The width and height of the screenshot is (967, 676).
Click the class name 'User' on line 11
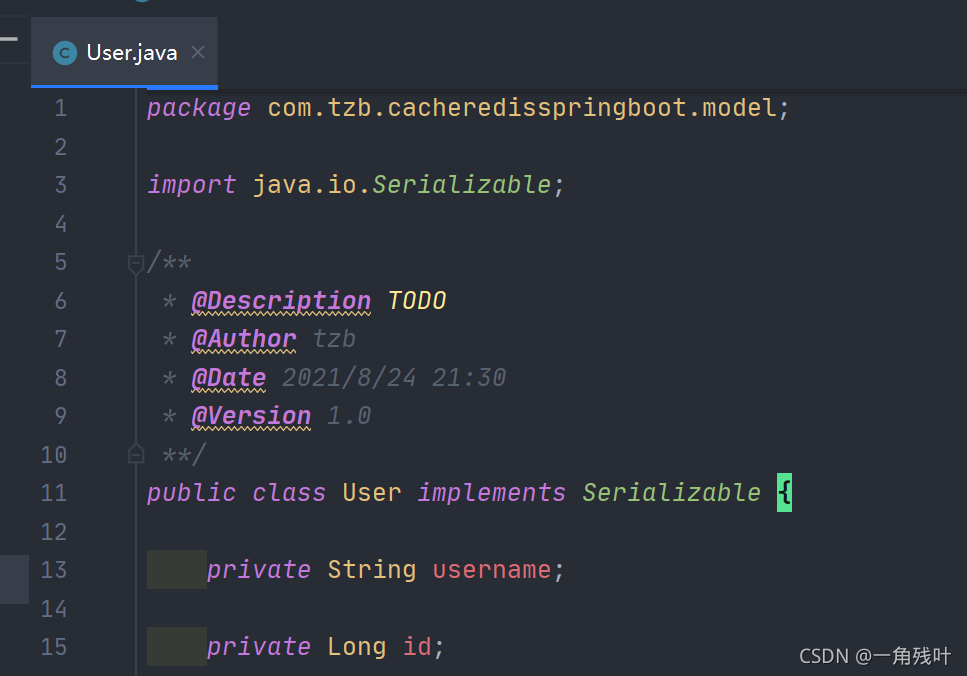point(372,493)
